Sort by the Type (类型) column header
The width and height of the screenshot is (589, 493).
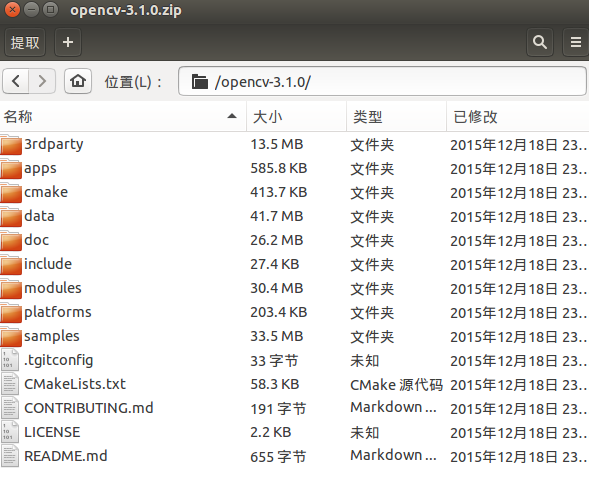396,116
